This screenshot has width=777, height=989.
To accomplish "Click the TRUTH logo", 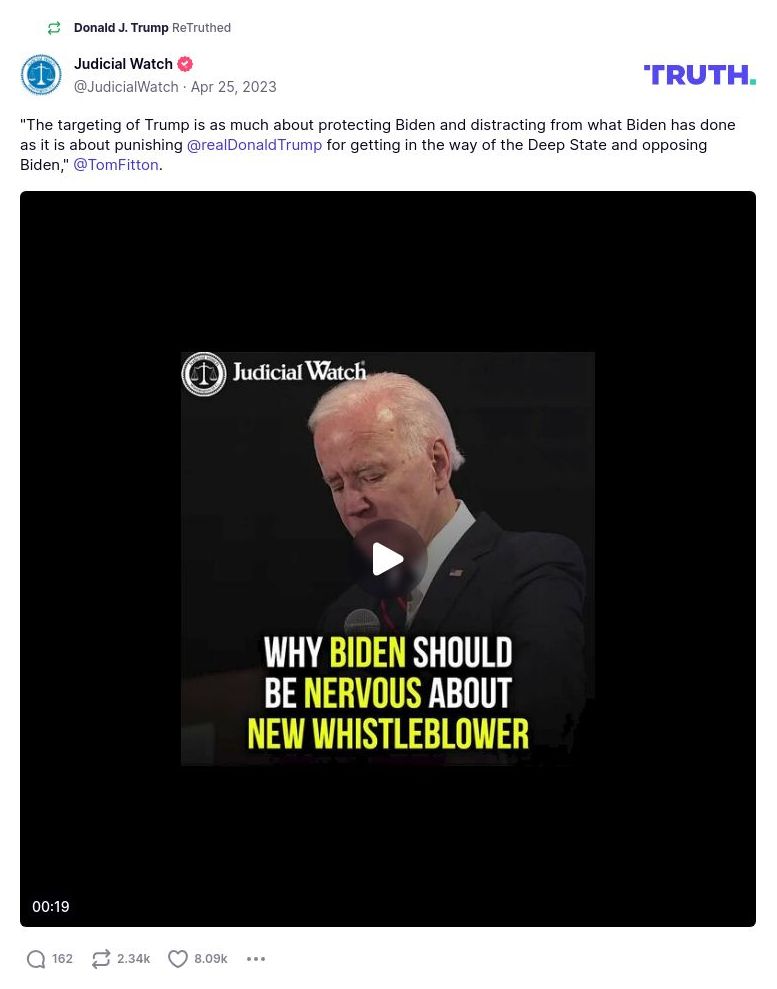I will [x=699, y=74].
